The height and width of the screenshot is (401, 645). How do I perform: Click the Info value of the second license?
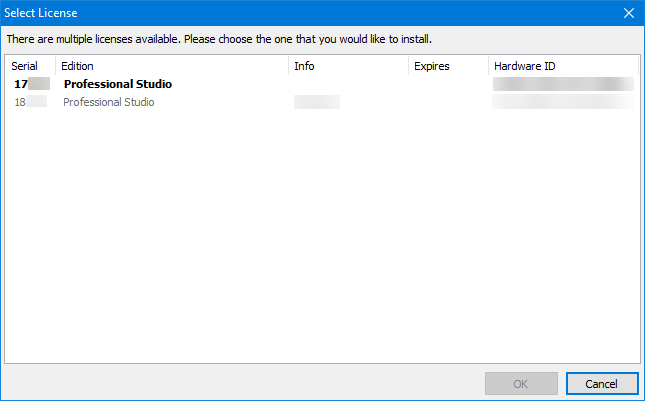click(316, 102)
